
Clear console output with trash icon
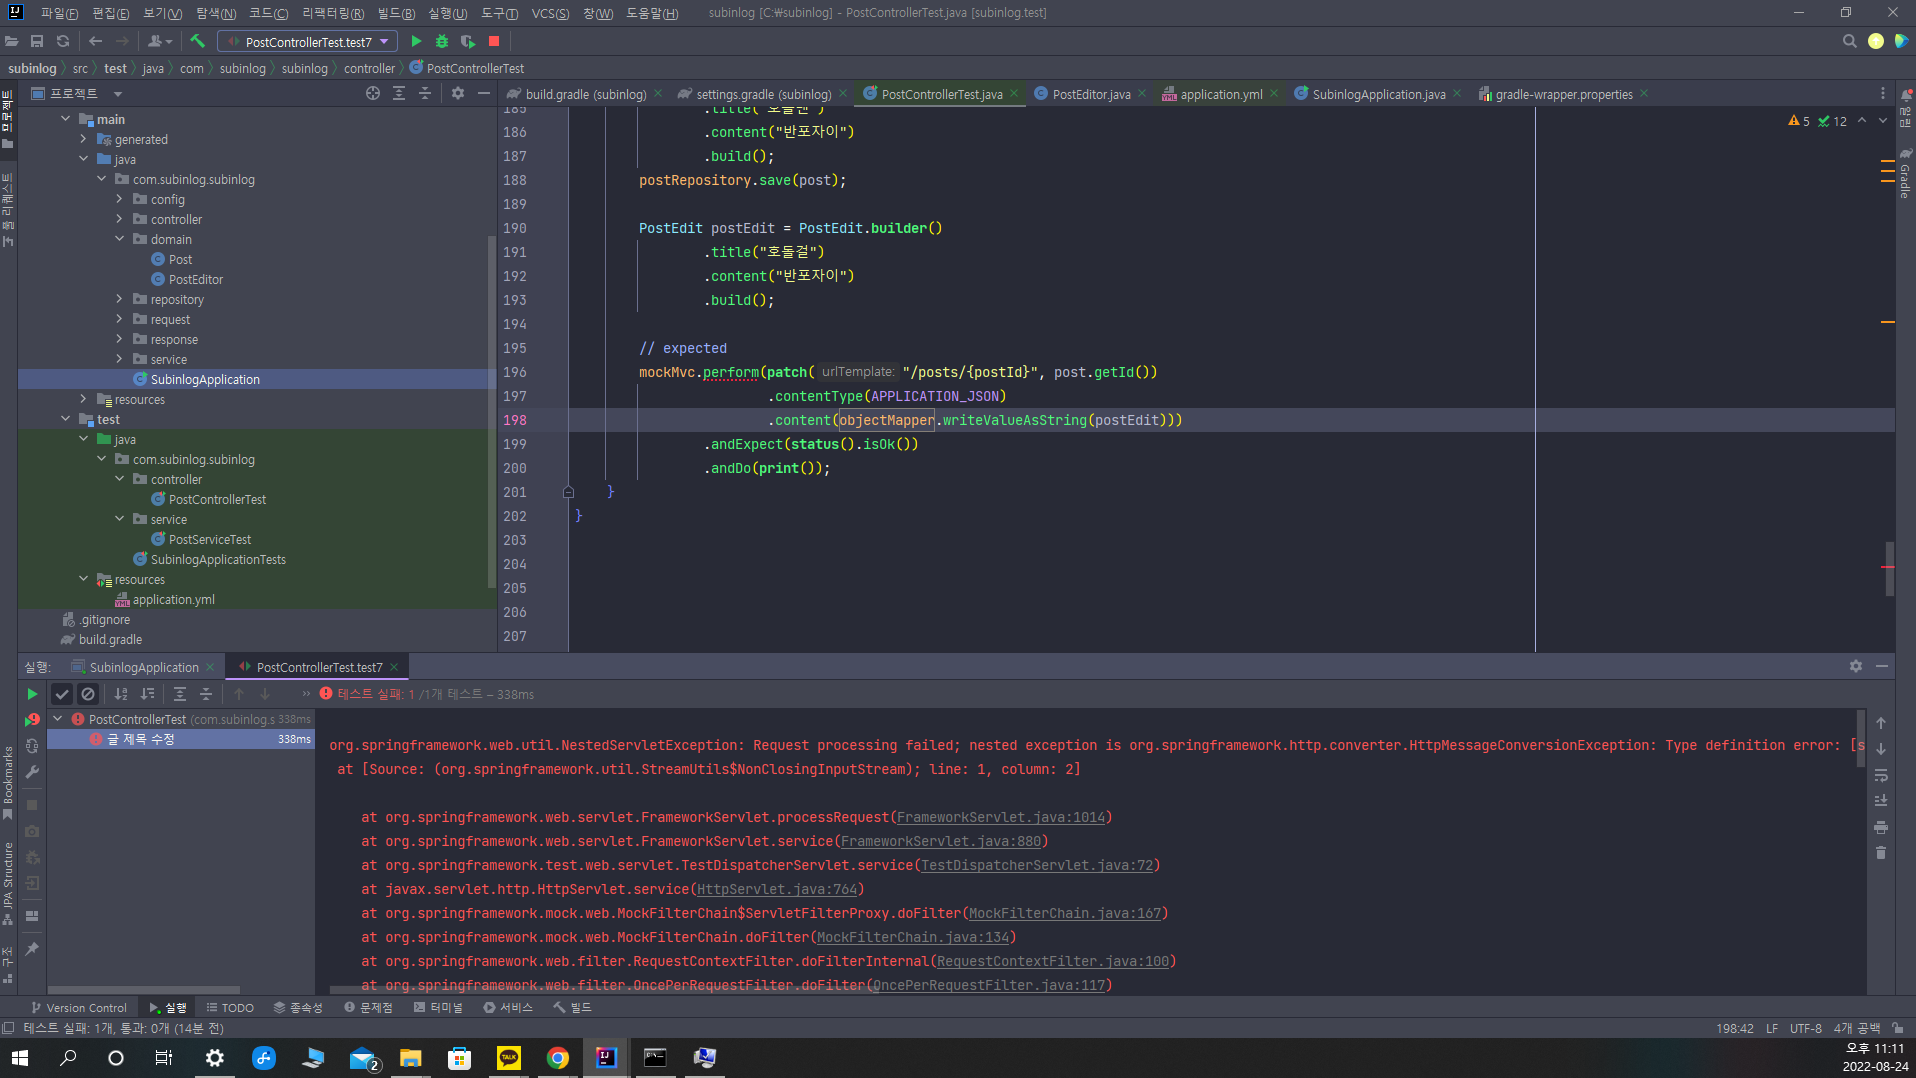[x=1881, y=853]
